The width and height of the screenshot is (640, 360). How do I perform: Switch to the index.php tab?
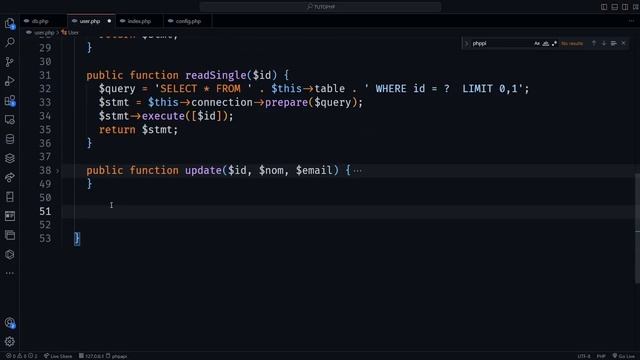139,21
